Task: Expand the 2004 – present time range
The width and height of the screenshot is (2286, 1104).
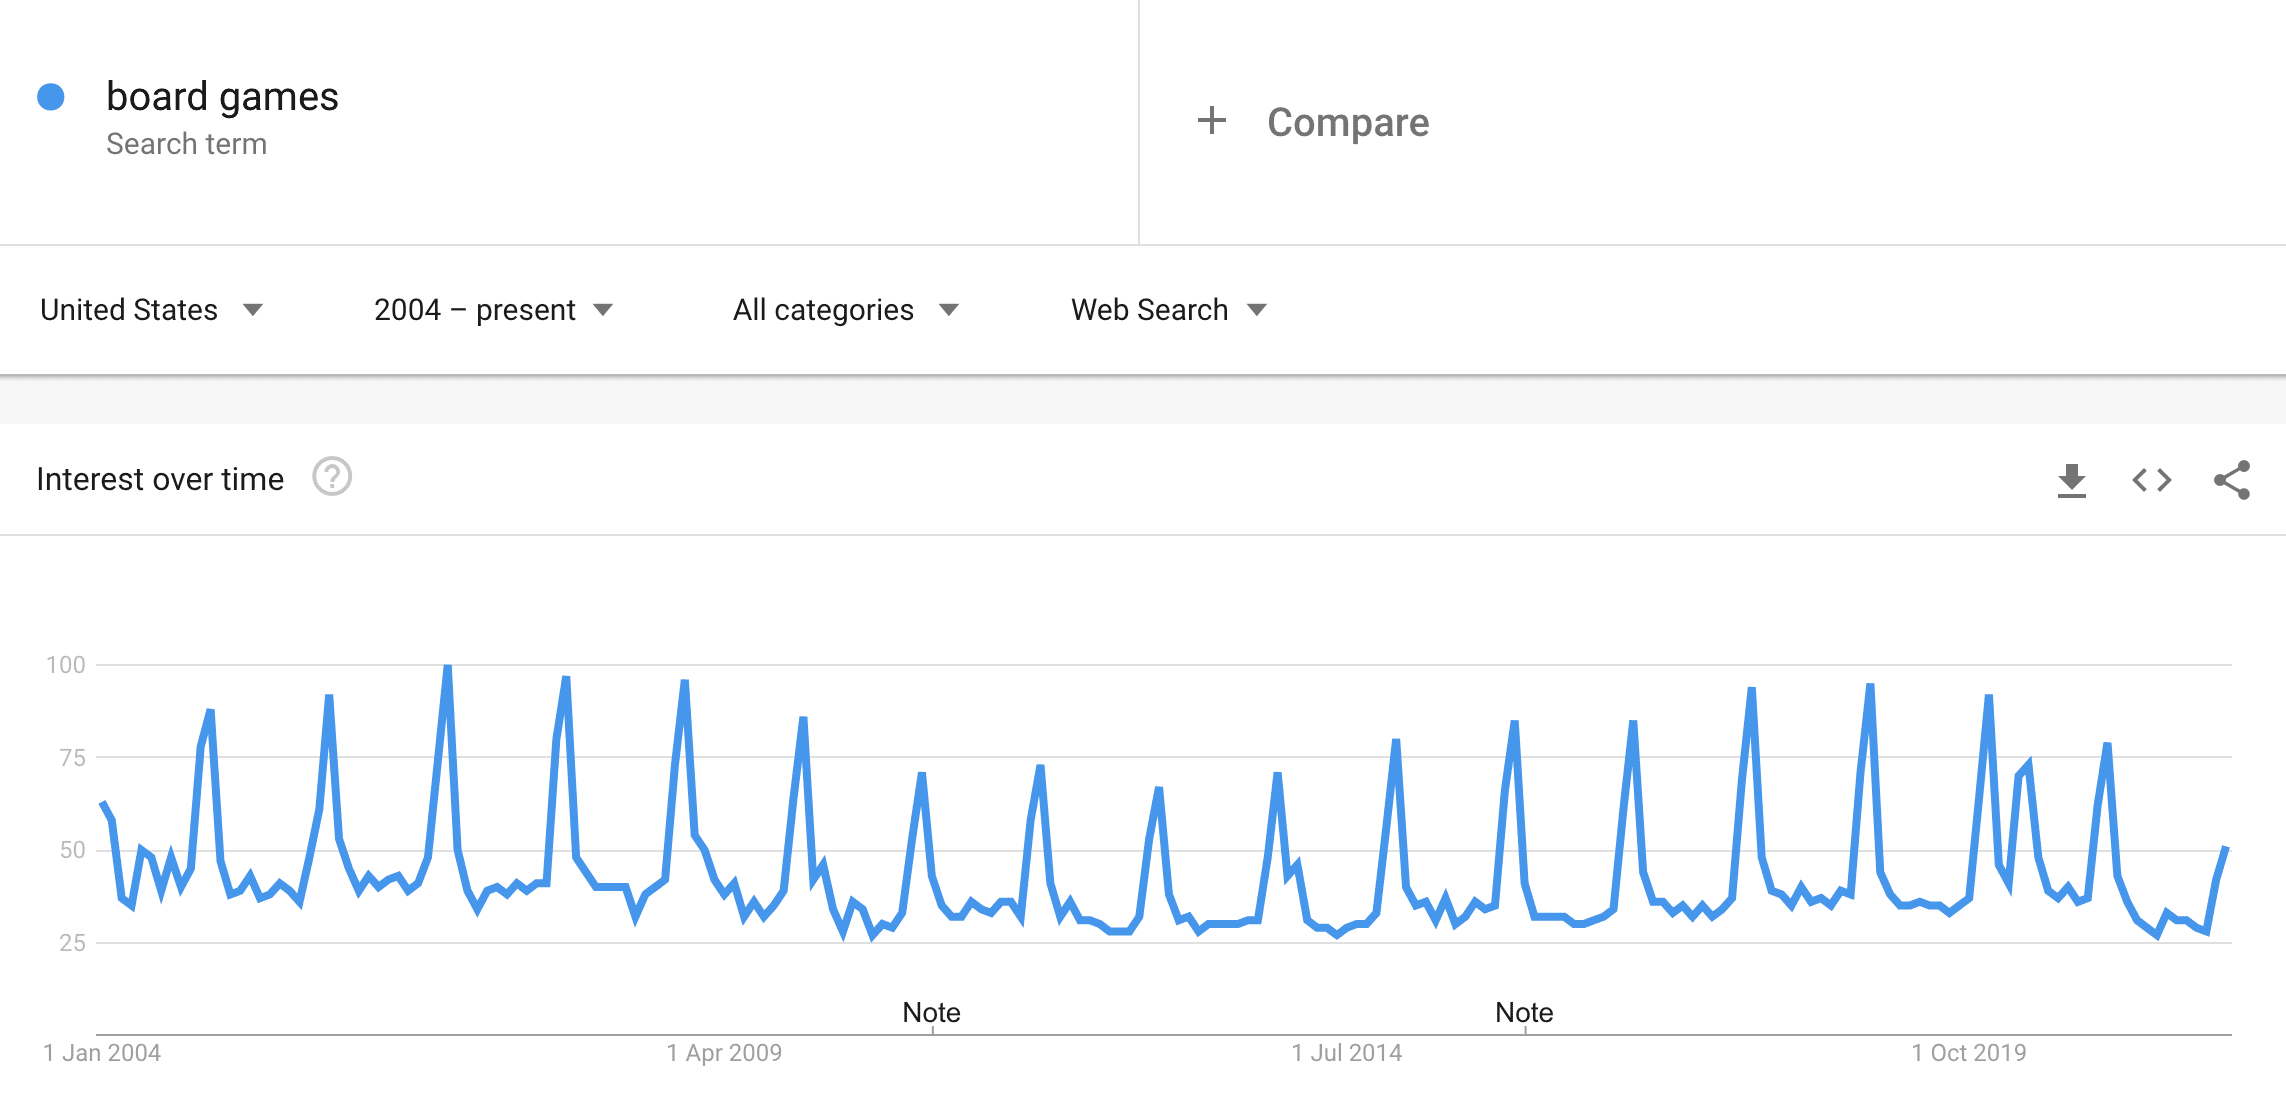Action: click(x=493, y=310)
